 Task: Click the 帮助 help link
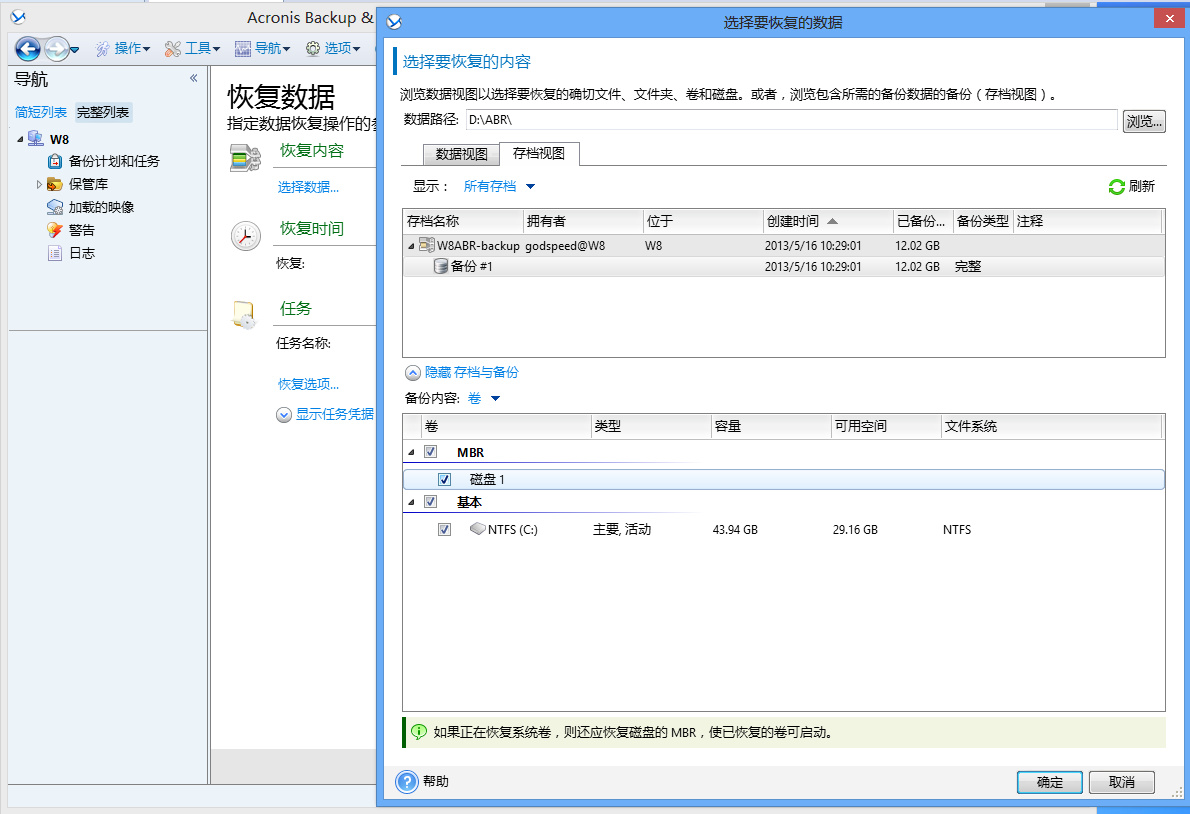436,781
